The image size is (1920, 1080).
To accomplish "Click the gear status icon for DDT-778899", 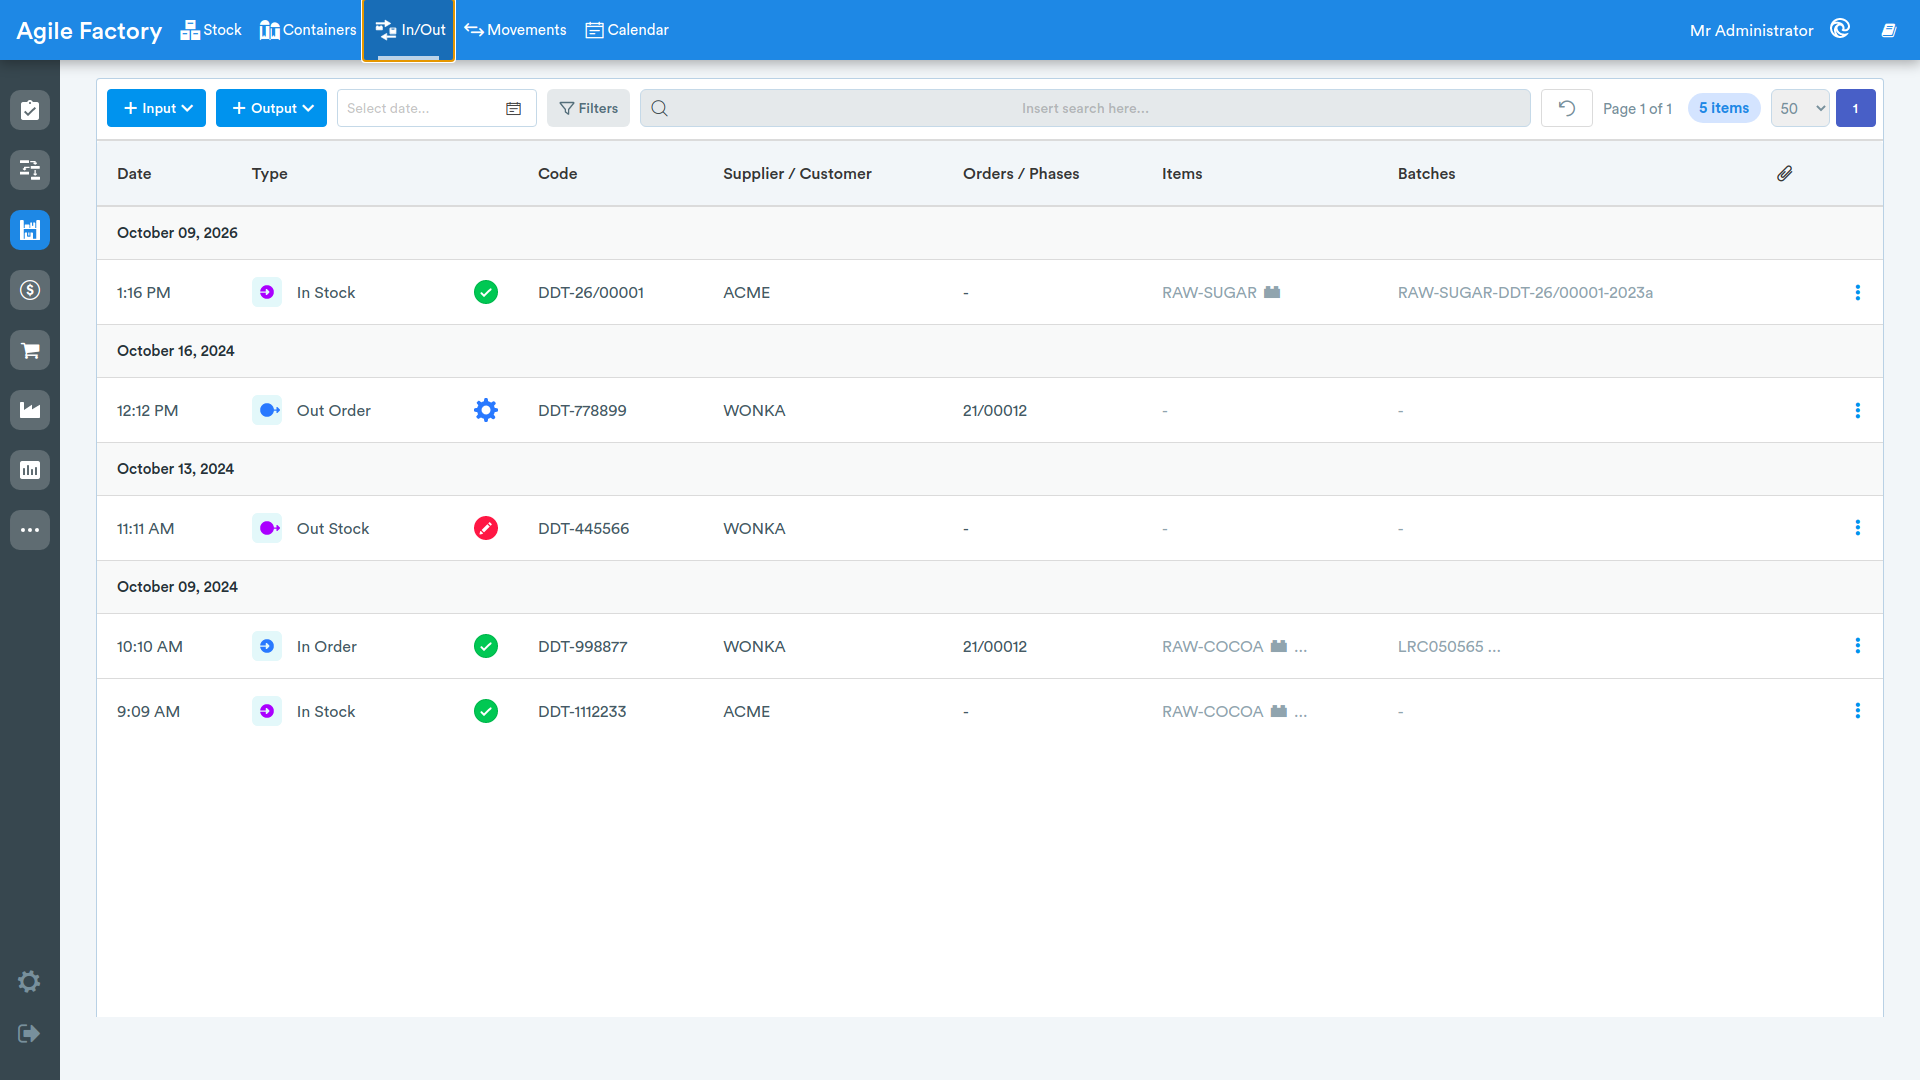I will point(486,410).
